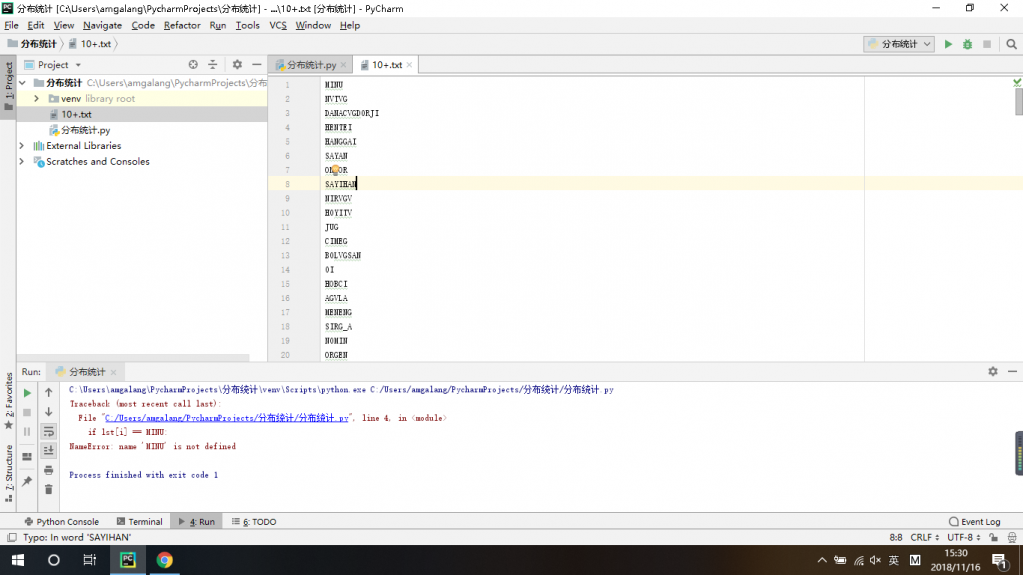Open Project panel settings gear
This screenshot has width=1023, height=575.
(237, 65)
